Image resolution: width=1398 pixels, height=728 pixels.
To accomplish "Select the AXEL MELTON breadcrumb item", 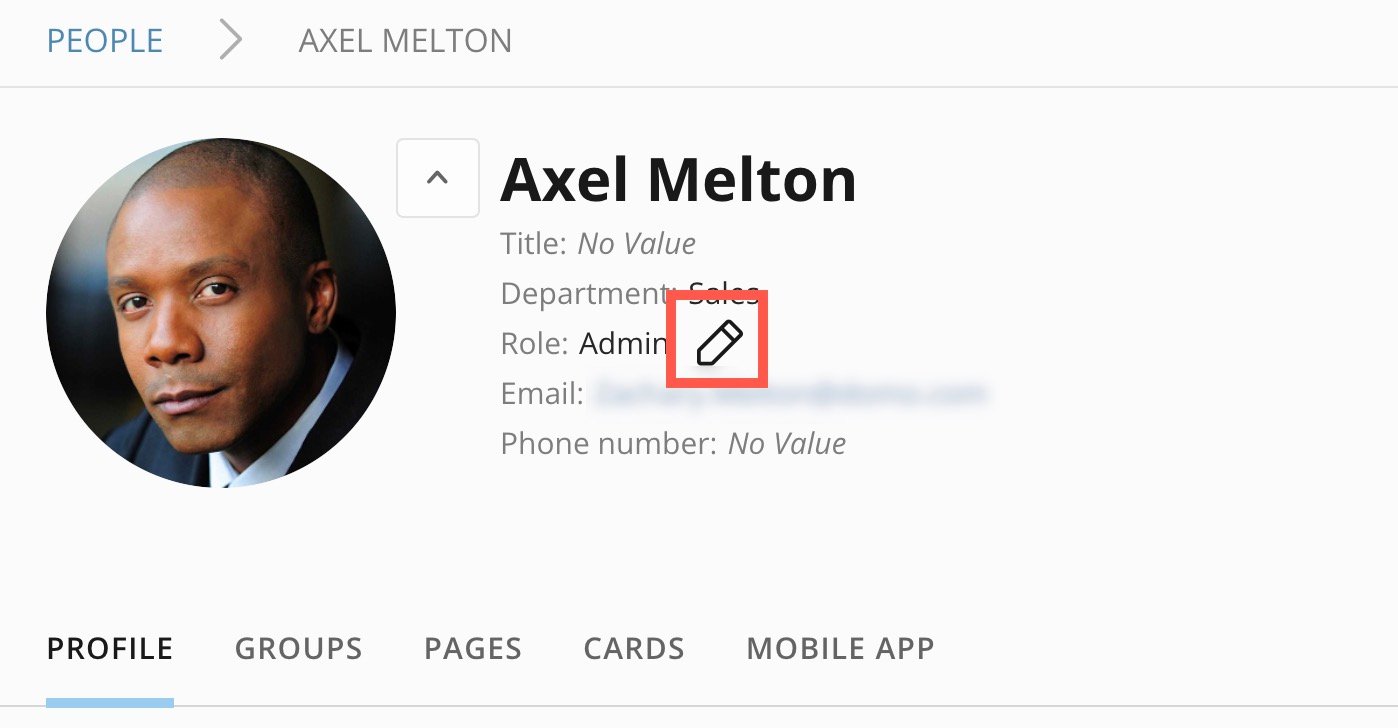I will (x=405, y=41).
